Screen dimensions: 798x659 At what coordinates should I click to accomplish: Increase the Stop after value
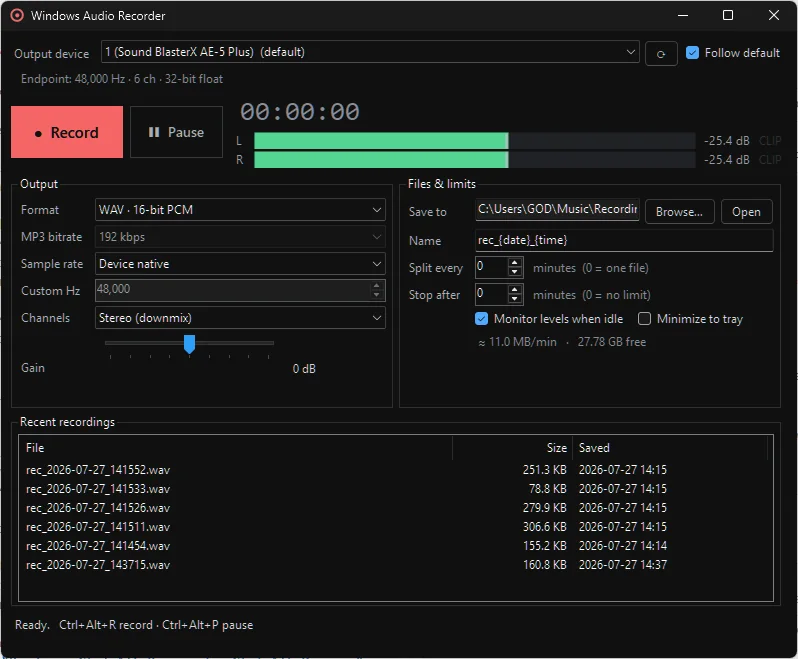pyautogui.click(x=515, y=289)
